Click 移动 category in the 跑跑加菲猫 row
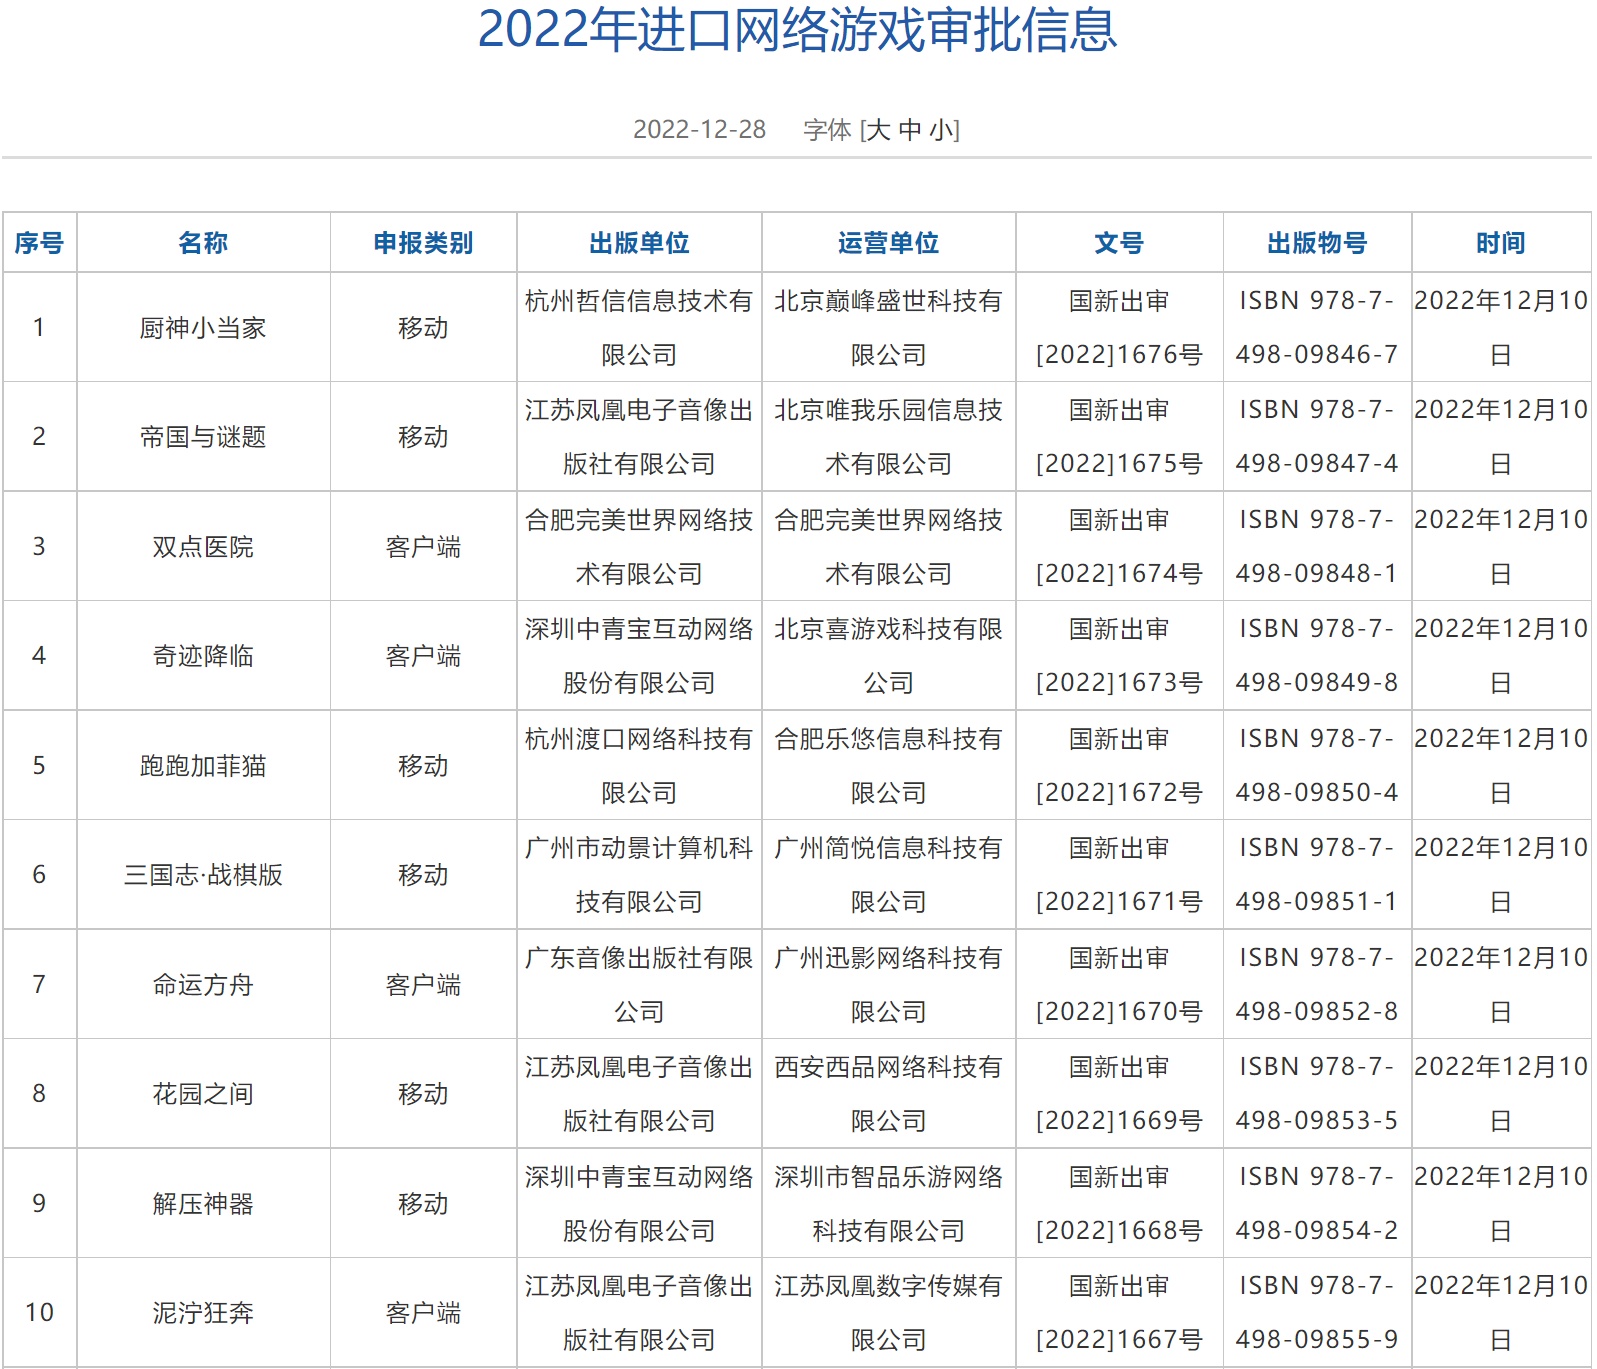The image size is (1597, 1369). click(x=423, y=766)
